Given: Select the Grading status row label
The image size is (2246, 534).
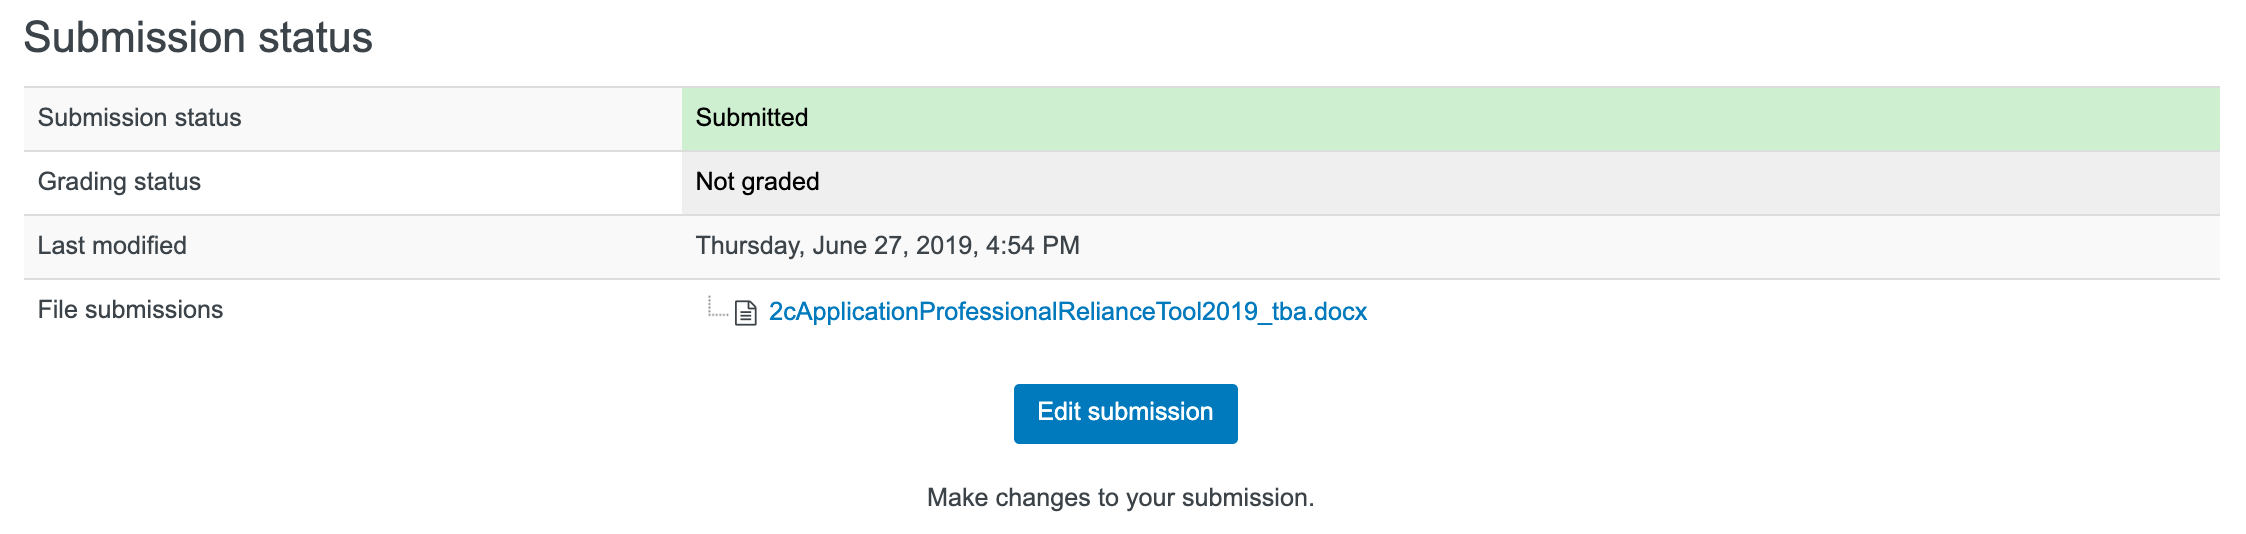Looking at the screenshot, I should pyautogui.click(x=119, y=182).
